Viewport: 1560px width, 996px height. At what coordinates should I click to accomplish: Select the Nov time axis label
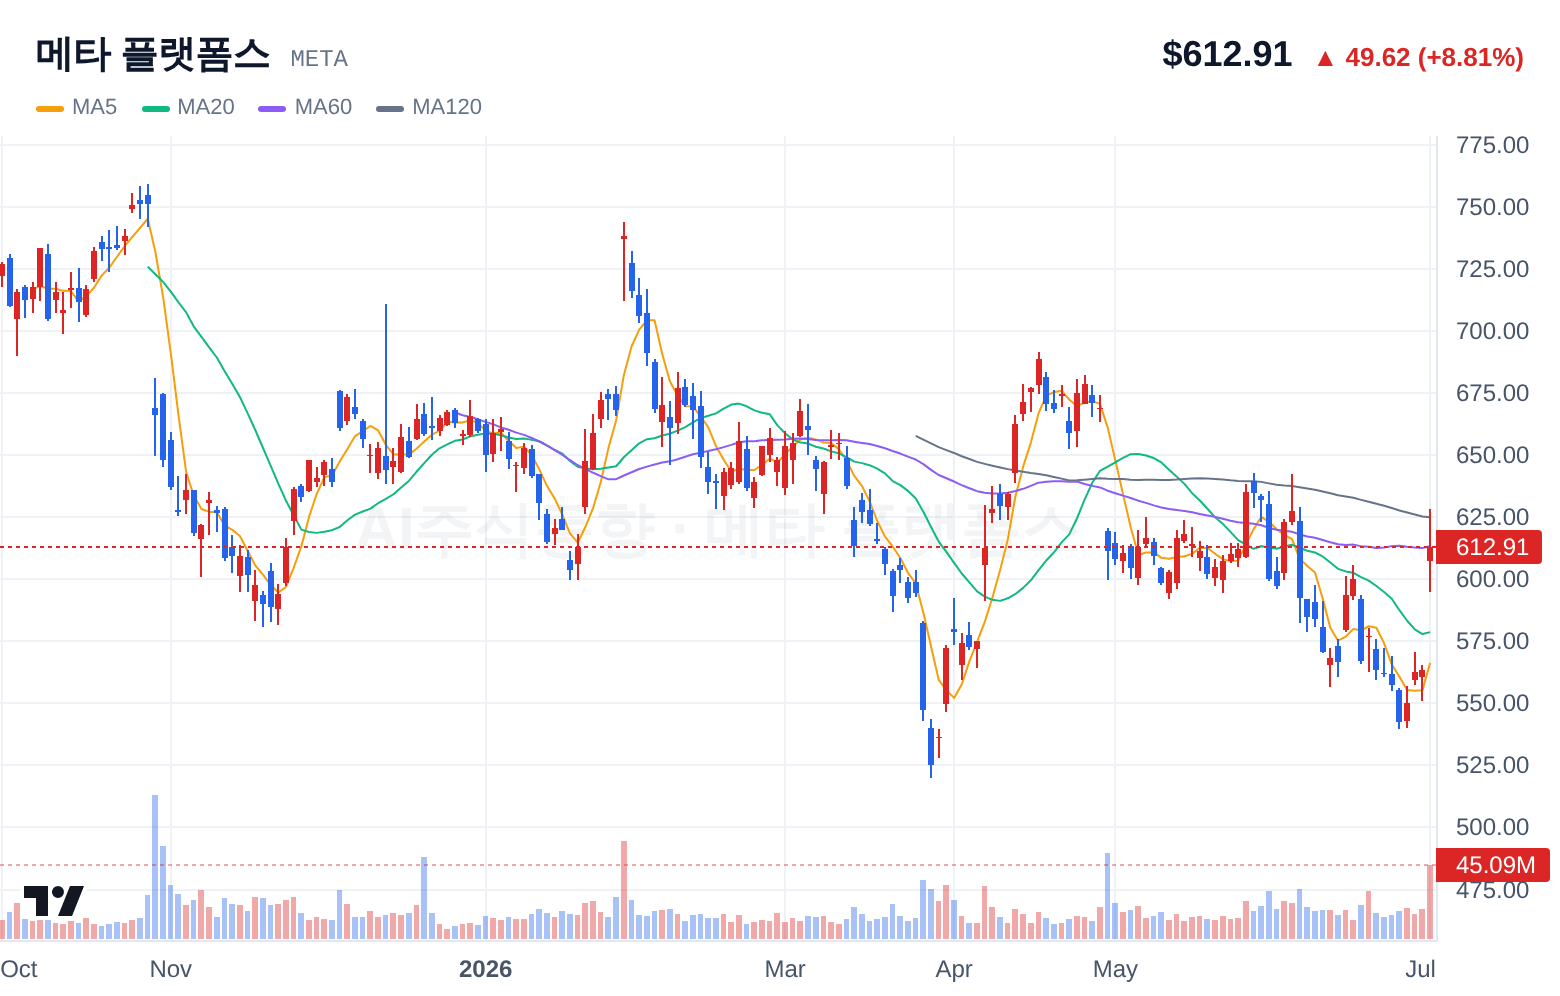[170, 969]
